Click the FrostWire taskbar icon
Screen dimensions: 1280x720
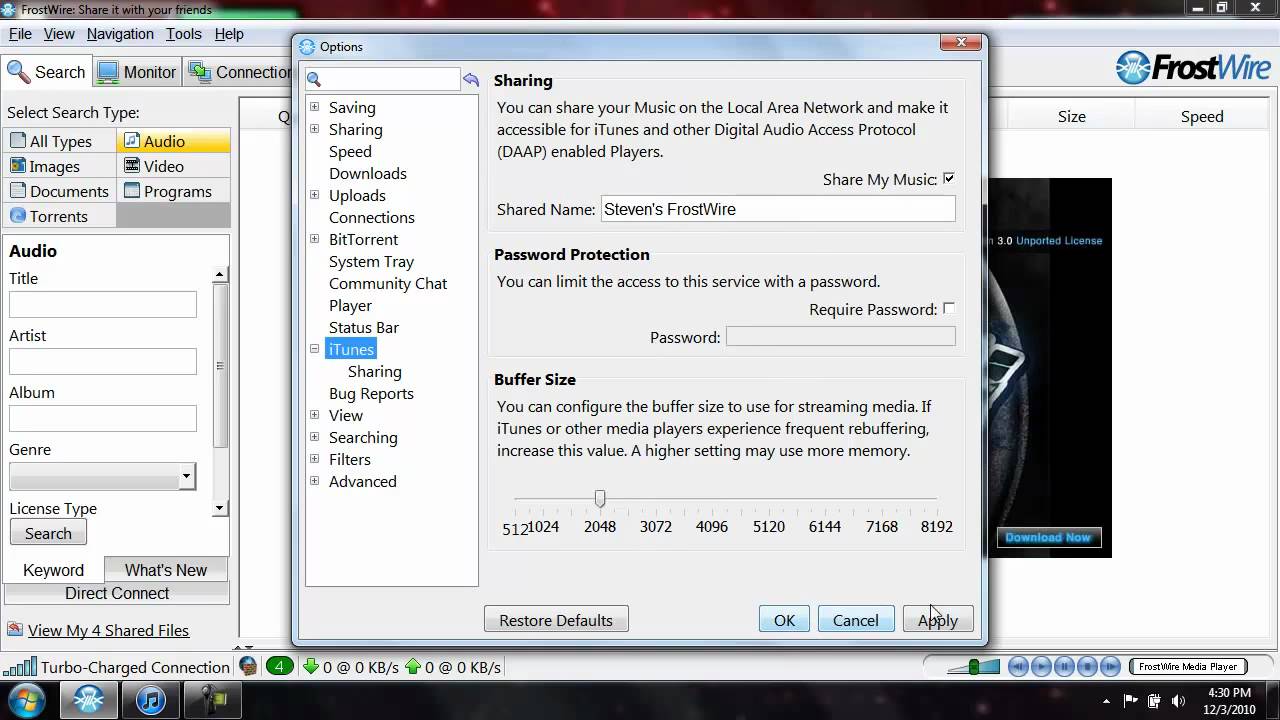pos(88,700)
